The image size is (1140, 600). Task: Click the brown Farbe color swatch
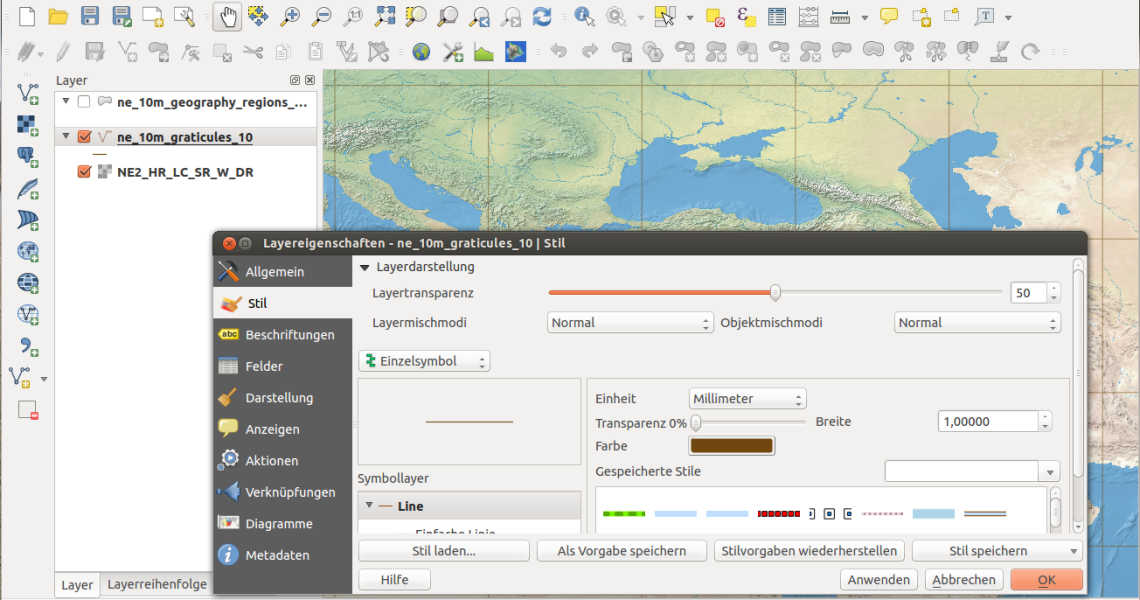click(x=731, y=446)
